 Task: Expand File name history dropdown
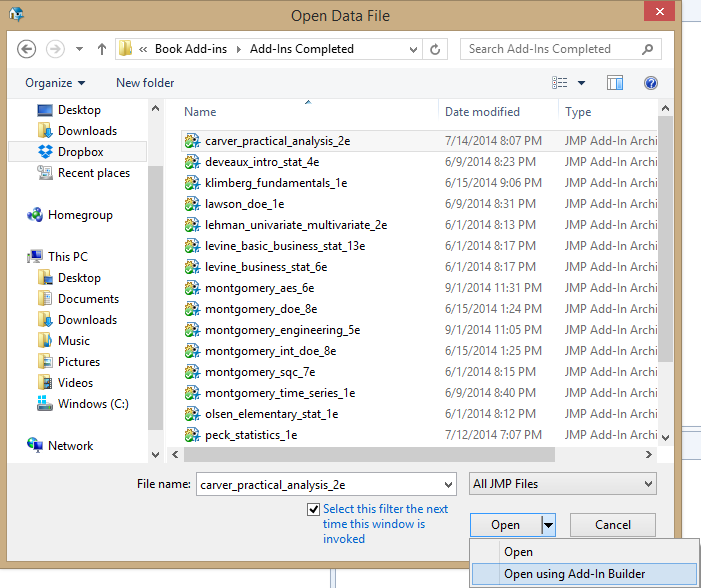click(x=448, y=485)
